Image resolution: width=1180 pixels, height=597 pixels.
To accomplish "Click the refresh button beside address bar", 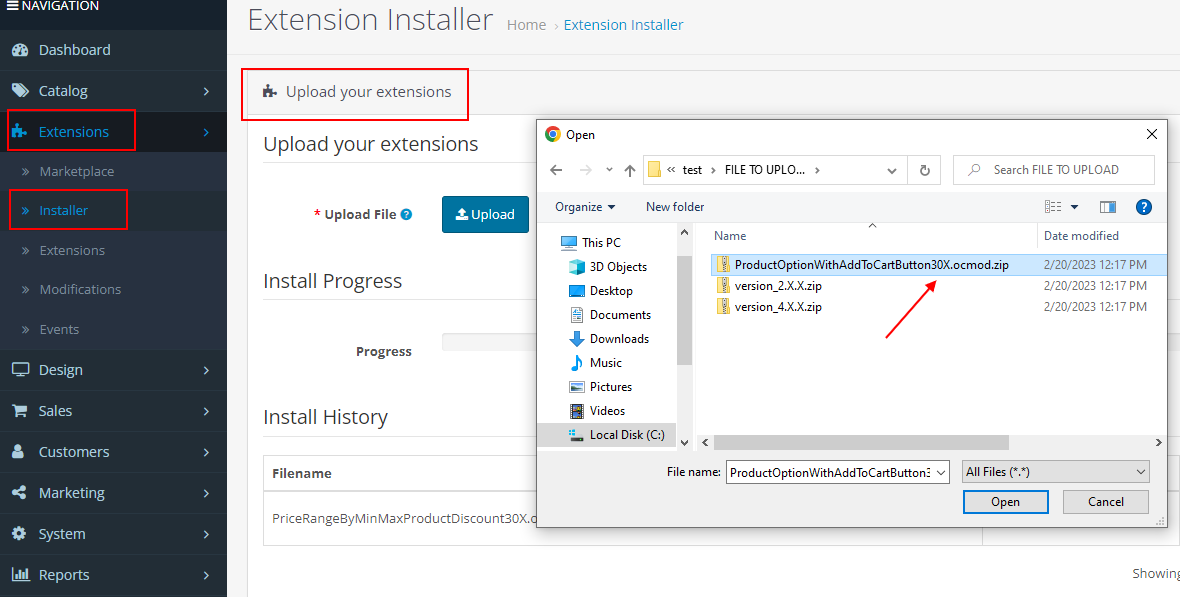I will tap(924, 170).
